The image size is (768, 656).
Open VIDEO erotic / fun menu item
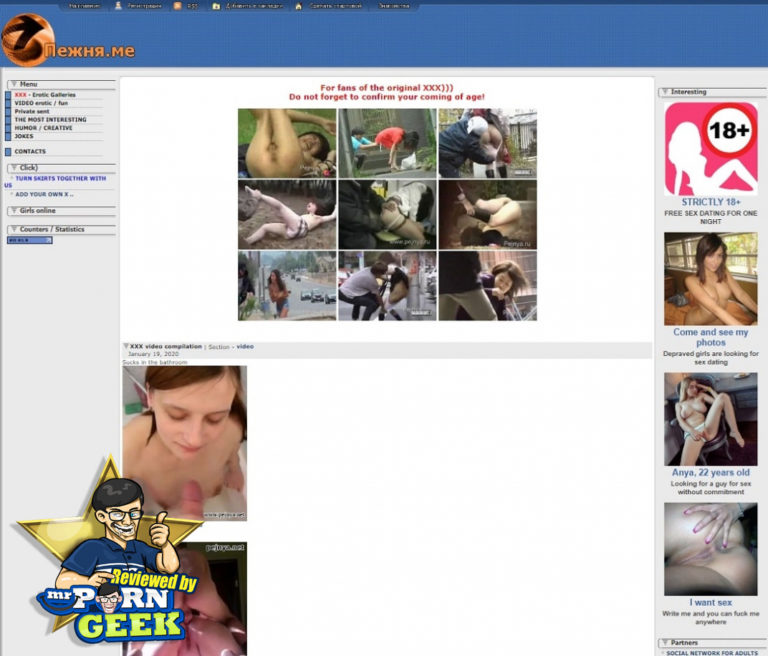[41, 103]
